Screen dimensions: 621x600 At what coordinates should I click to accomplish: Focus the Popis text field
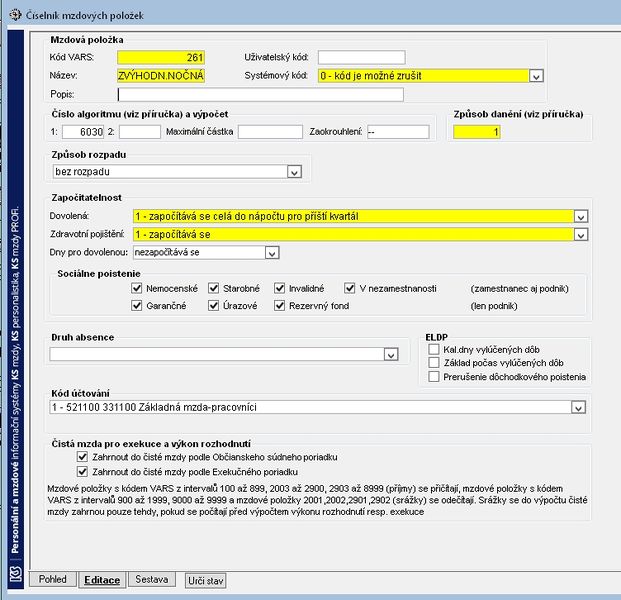tap(261, 95)
